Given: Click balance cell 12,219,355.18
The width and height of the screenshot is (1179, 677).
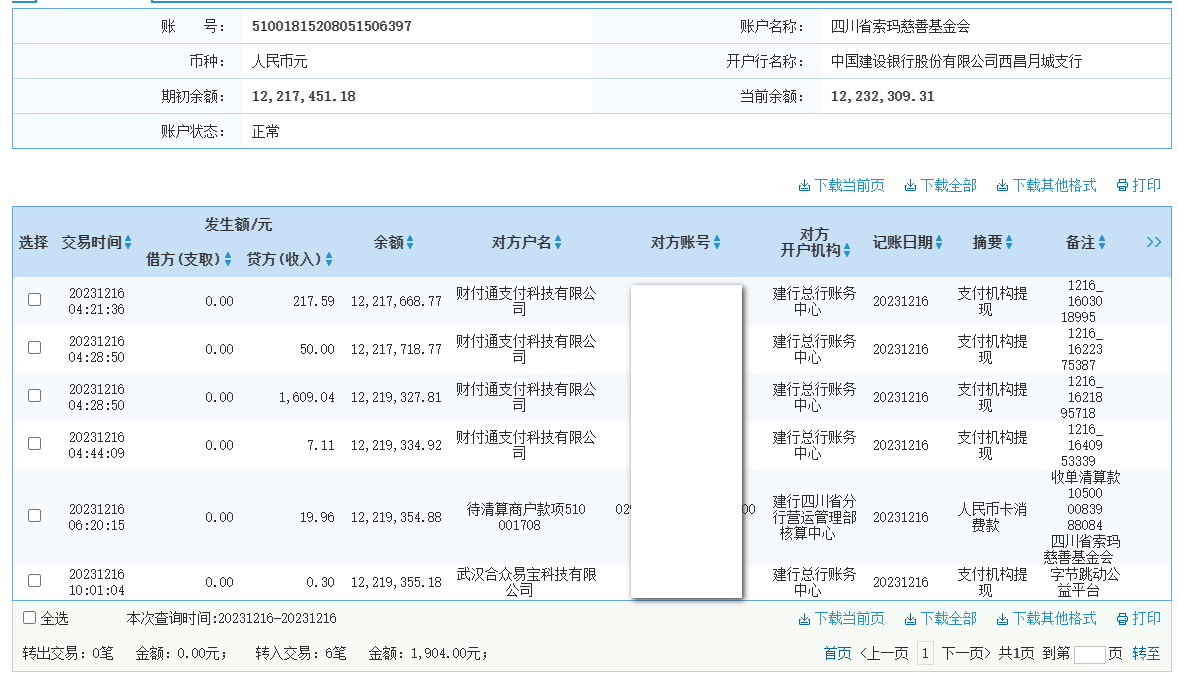Looking at the screenshot, I should pos(396,582).
